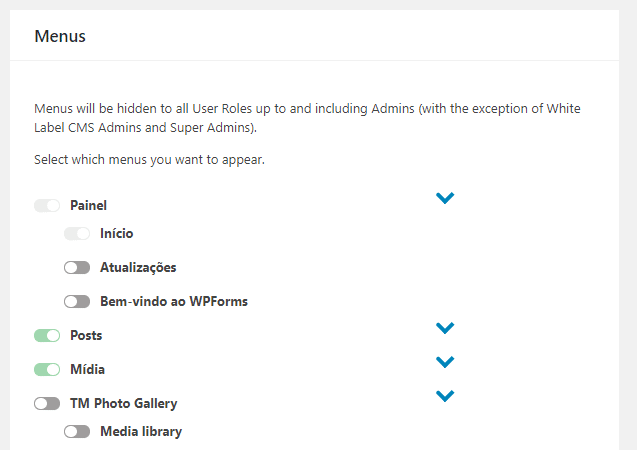The height and width of the screenshot is (450, 637).
Task: Toggle the Início submenu switch
Action: tap(77, 234)
